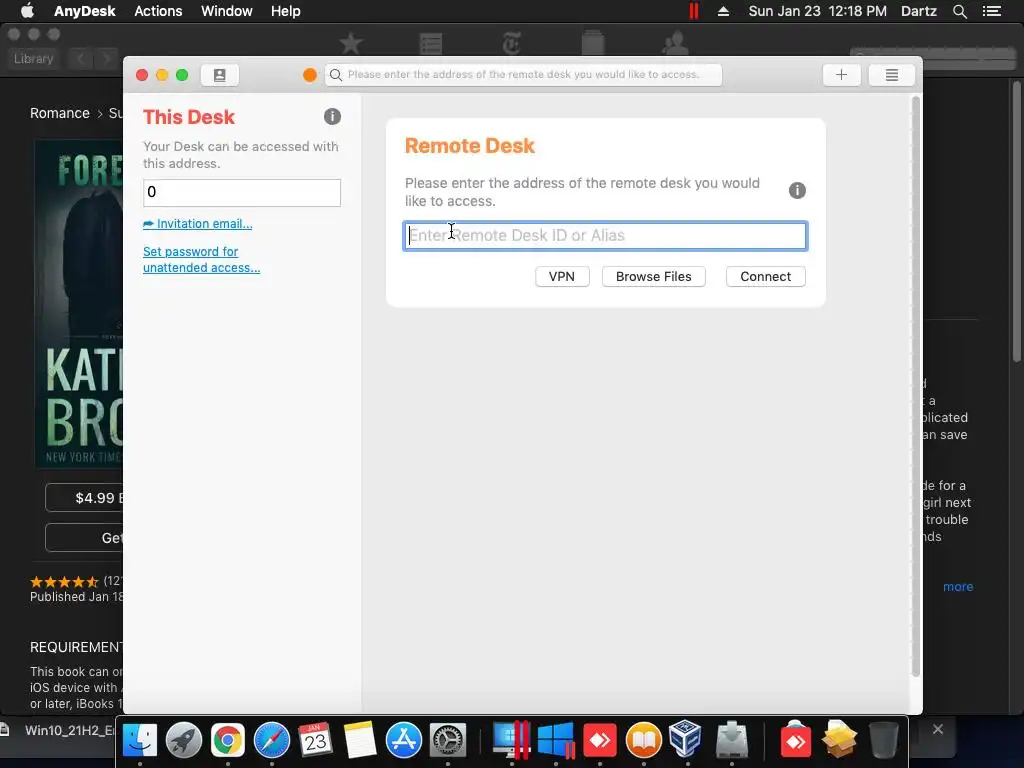The width and height of the screenshot is (1024, 768).
Task: Click the AnyDesk icon beside Books in the Dock
Action: 600,740
